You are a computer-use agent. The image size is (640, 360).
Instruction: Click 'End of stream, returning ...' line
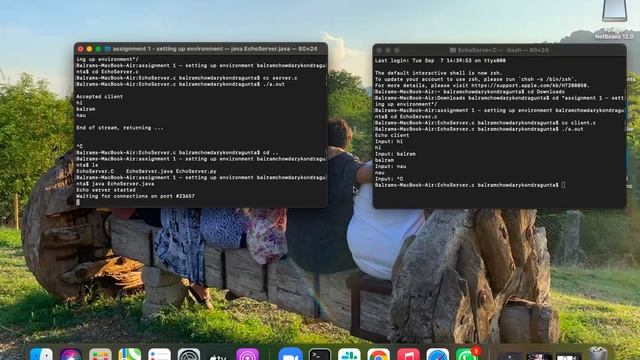tap(120, 128)
